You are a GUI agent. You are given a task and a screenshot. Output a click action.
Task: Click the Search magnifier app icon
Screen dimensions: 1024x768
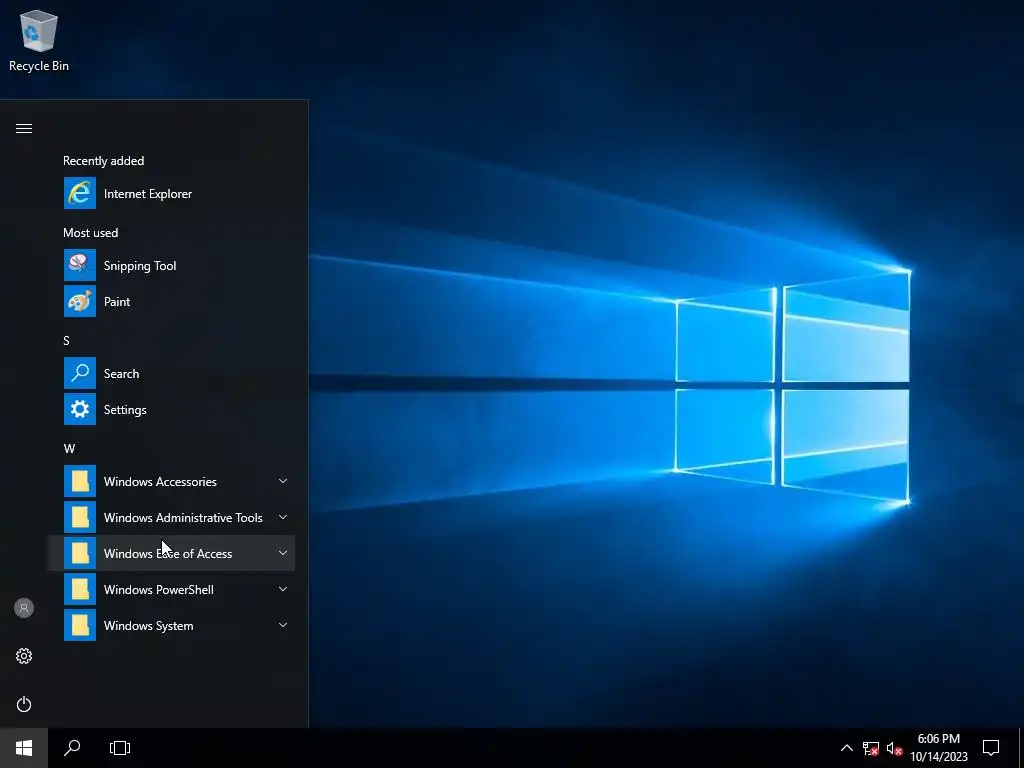pos(80,373)
